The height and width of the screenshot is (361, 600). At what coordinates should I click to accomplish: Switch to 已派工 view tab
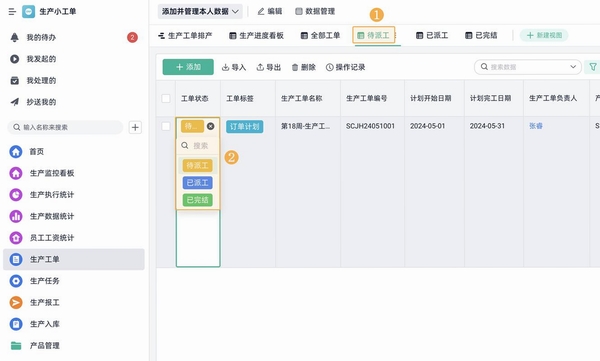pyautogui.click(x=432, y=36)
